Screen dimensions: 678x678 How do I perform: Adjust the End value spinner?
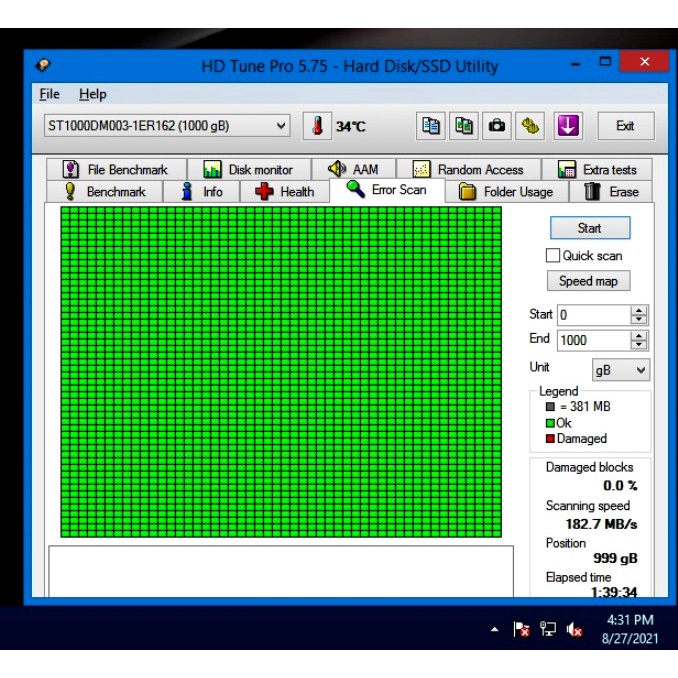click(x=639, y=340)
